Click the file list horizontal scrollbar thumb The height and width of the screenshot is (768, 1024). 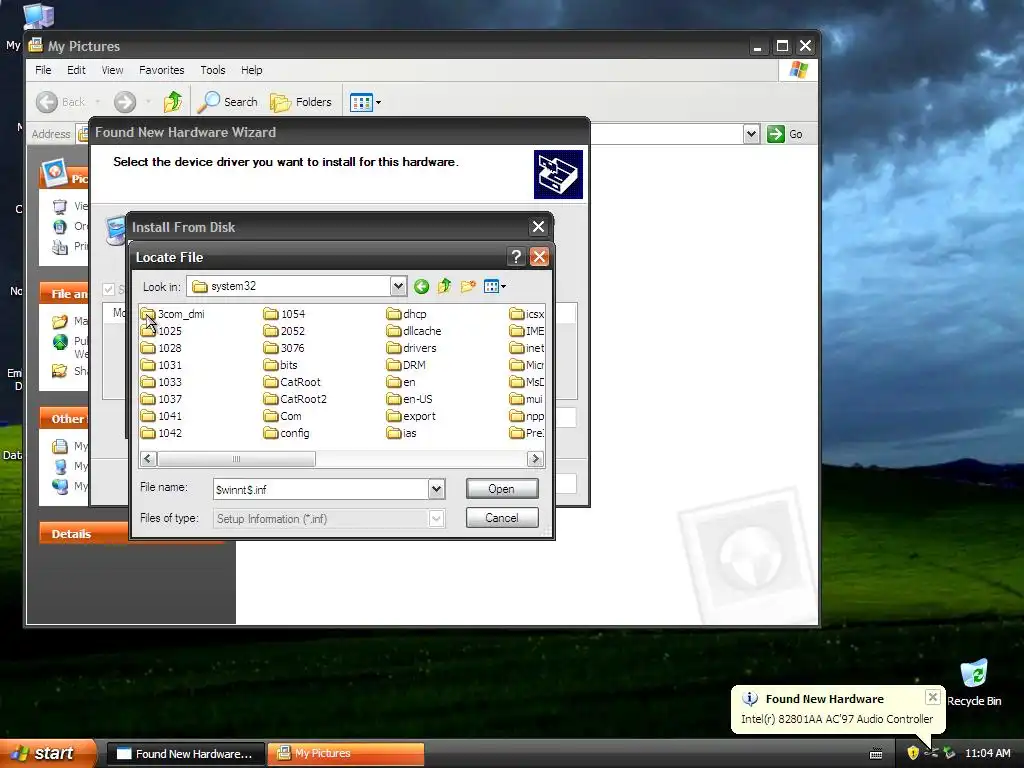tap(236, 459)
